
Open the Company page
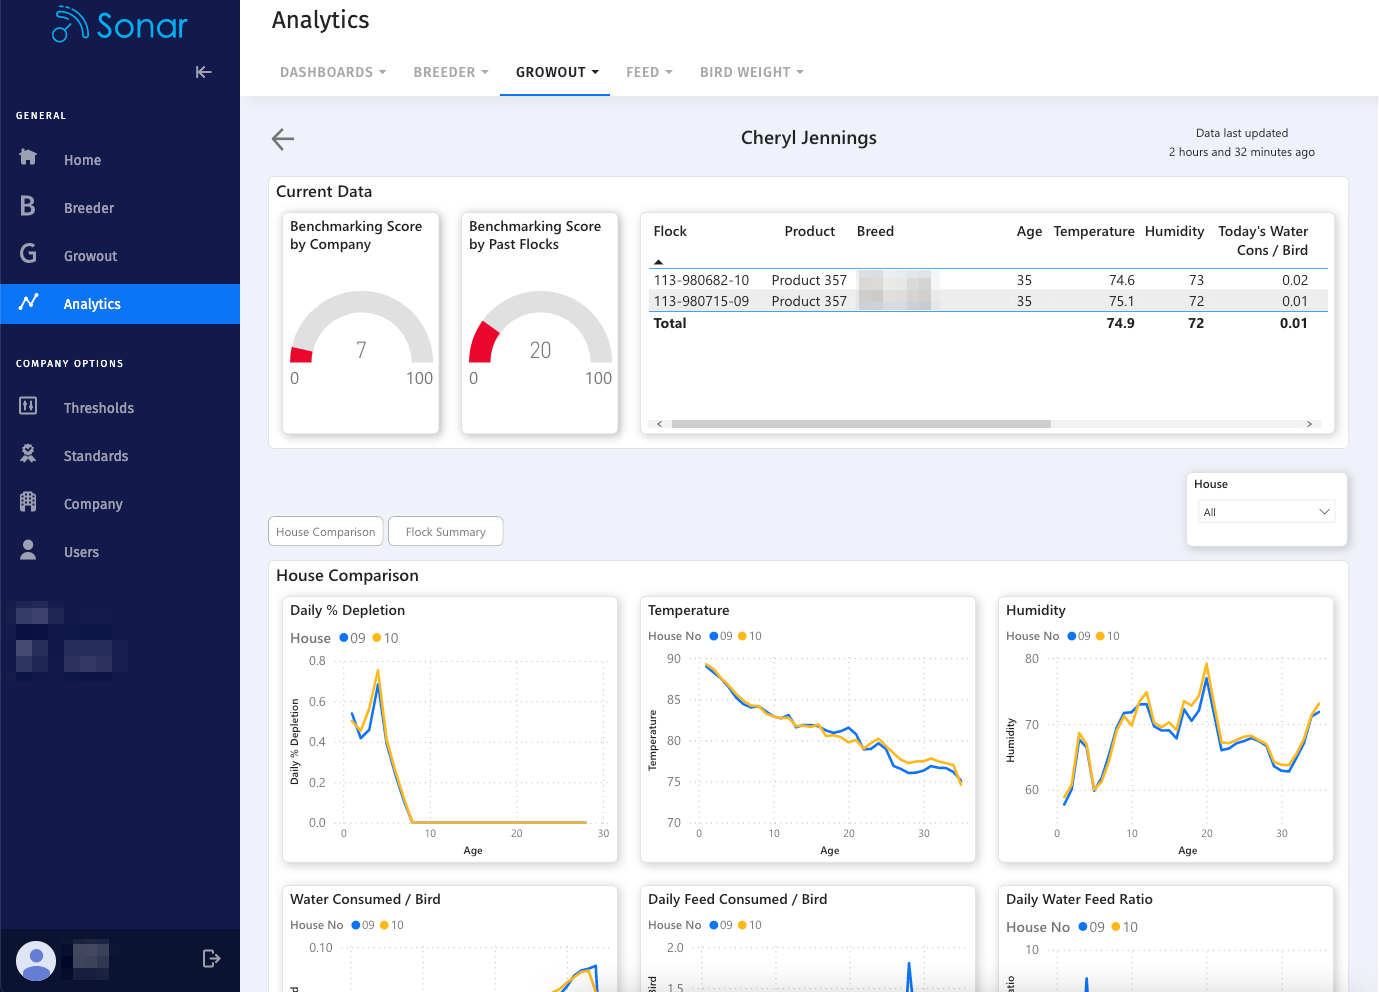click(93, 504)
